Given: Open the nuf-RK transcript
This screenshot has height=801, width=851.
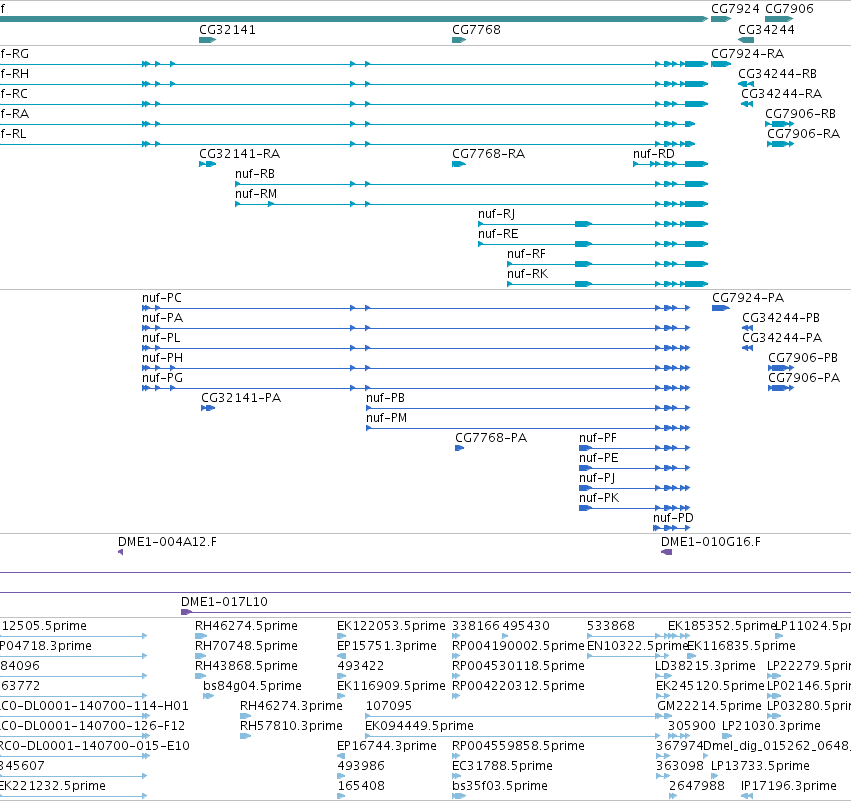Looking at the screenshot, I should tap(527, 275).
